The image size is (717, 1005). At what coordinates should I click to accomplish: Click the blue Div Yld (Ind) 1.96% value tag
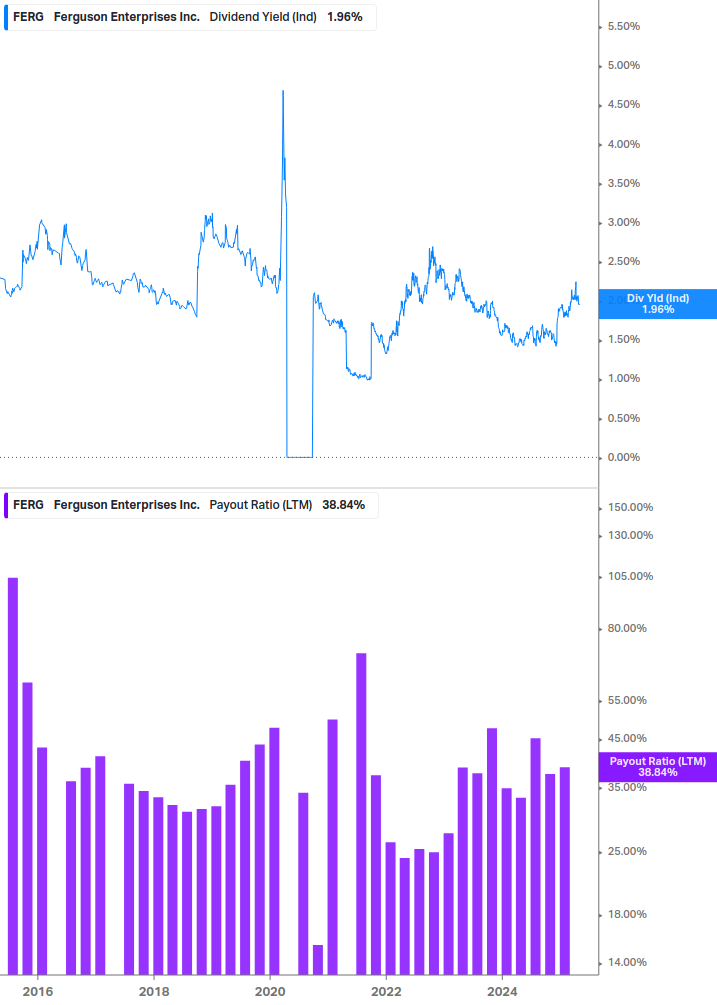pos(657,304)
